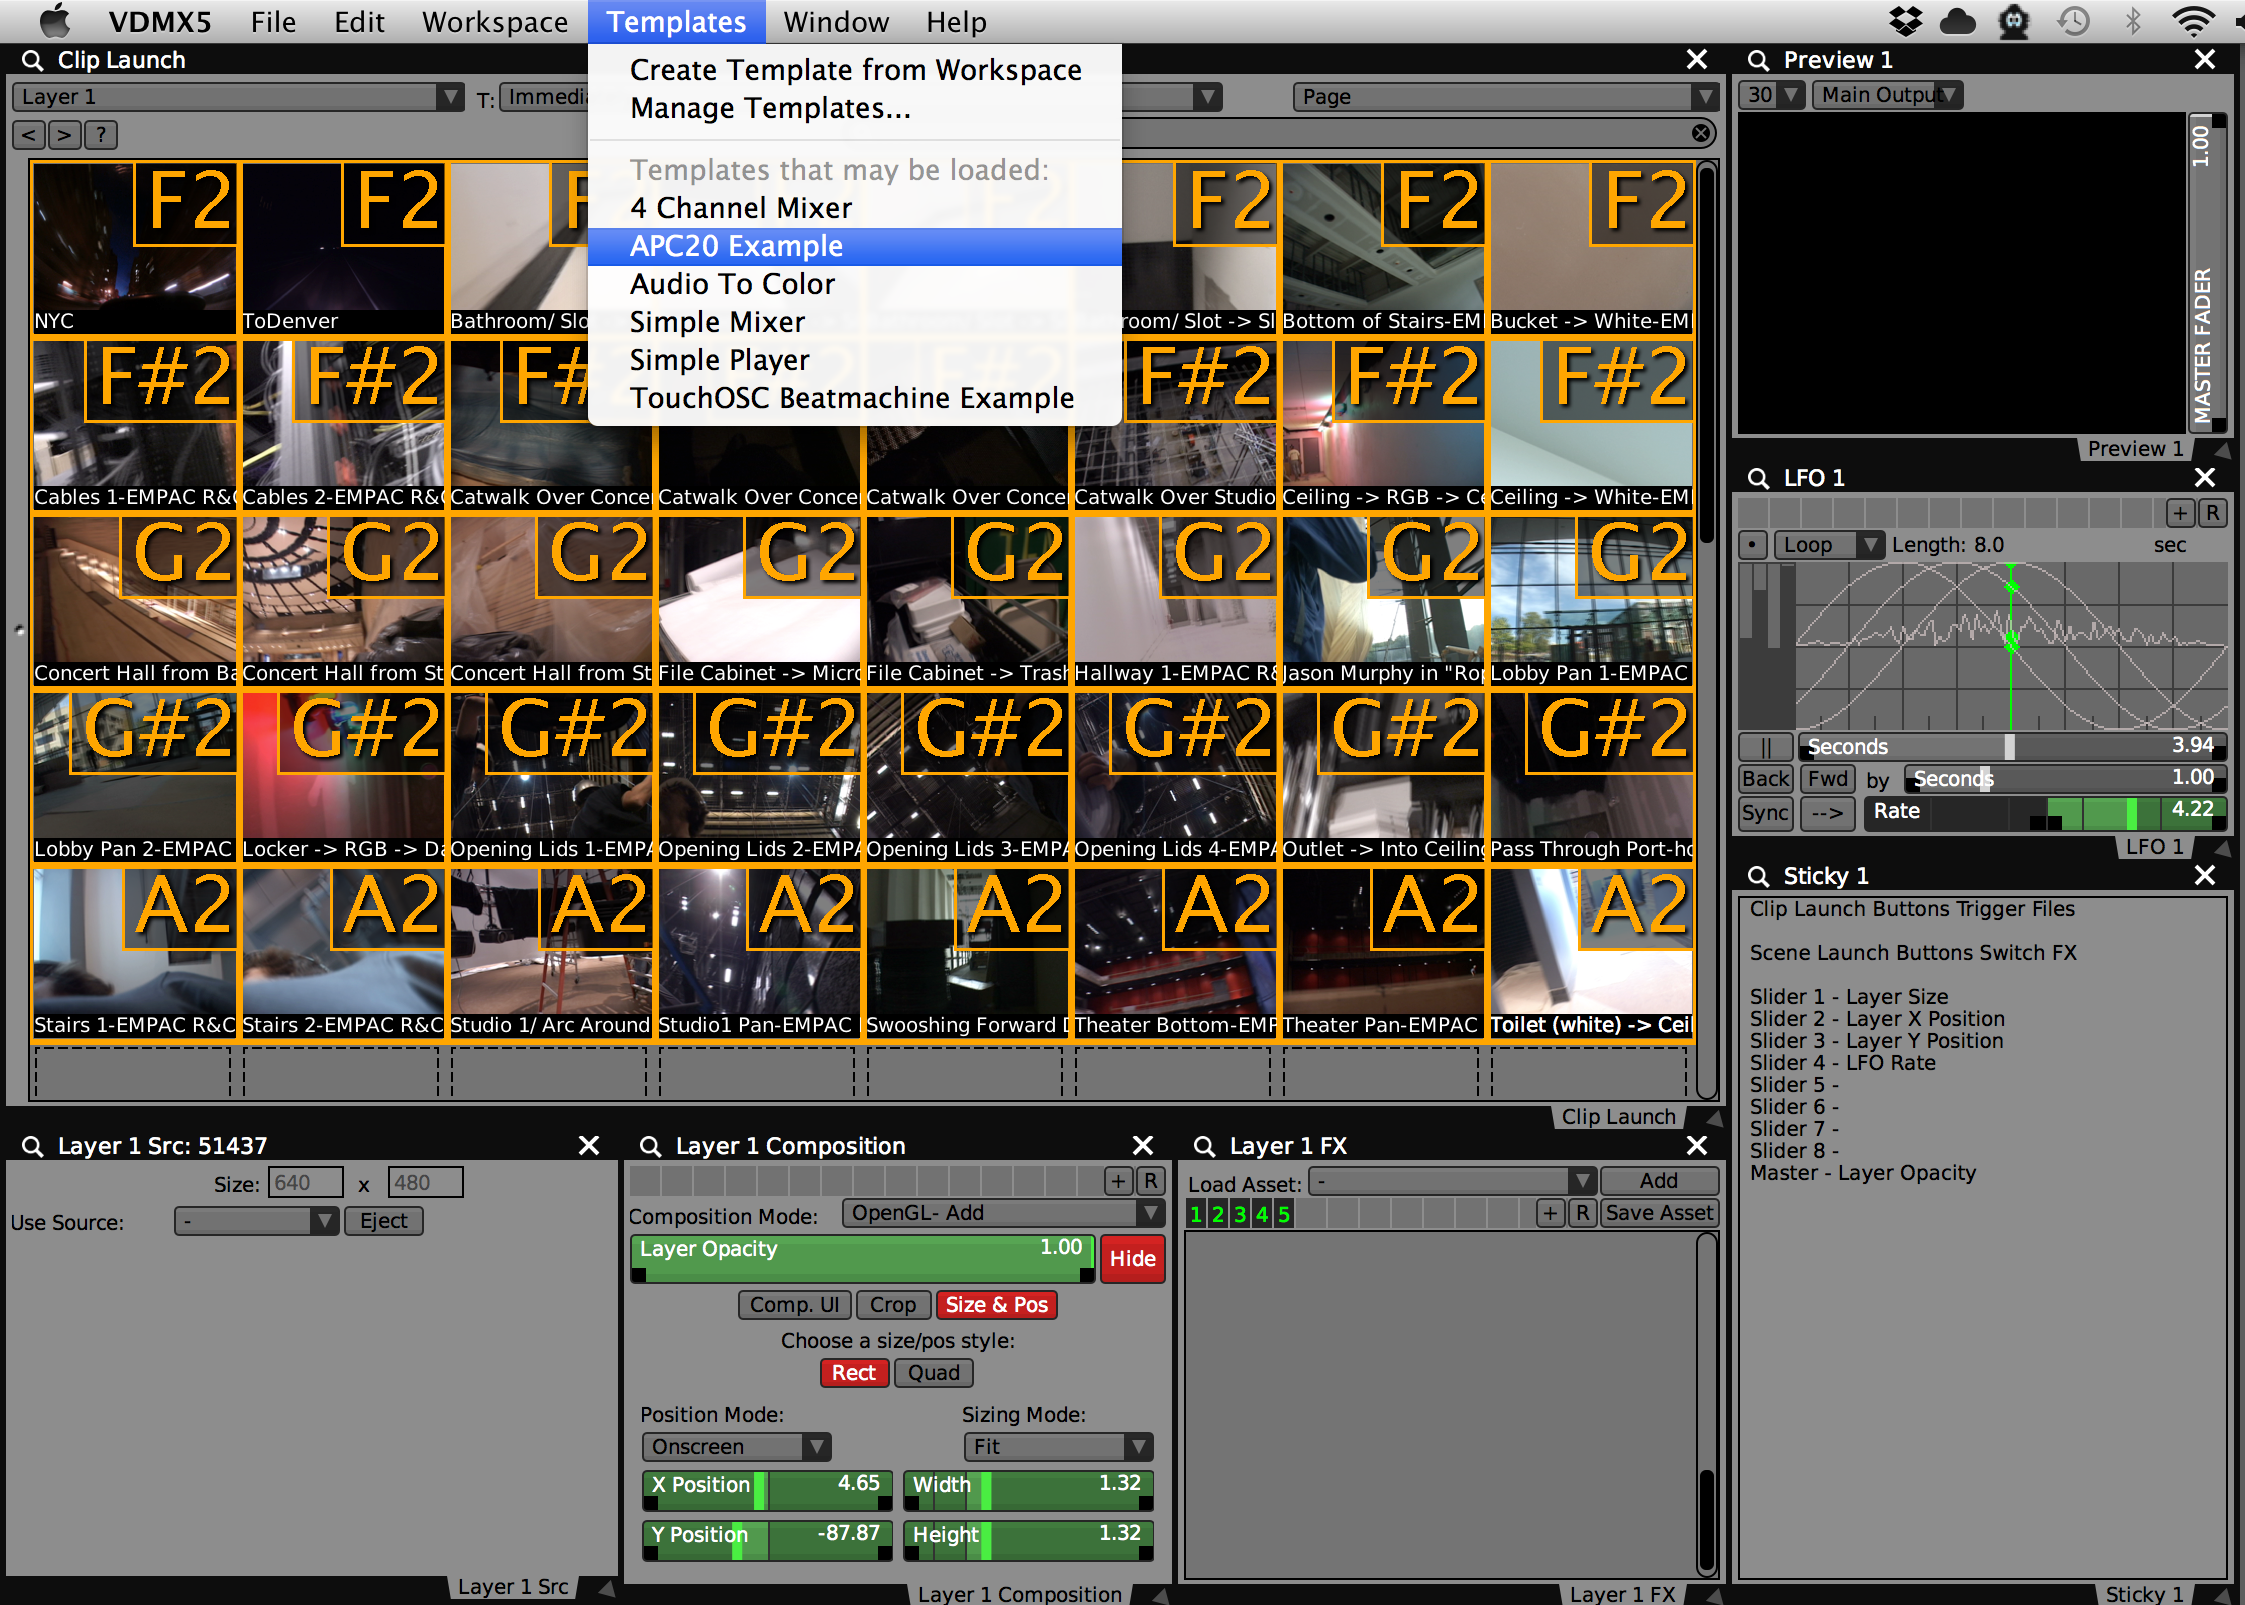
Task: Open the Apple menu
Action: [x=55, y=21]
